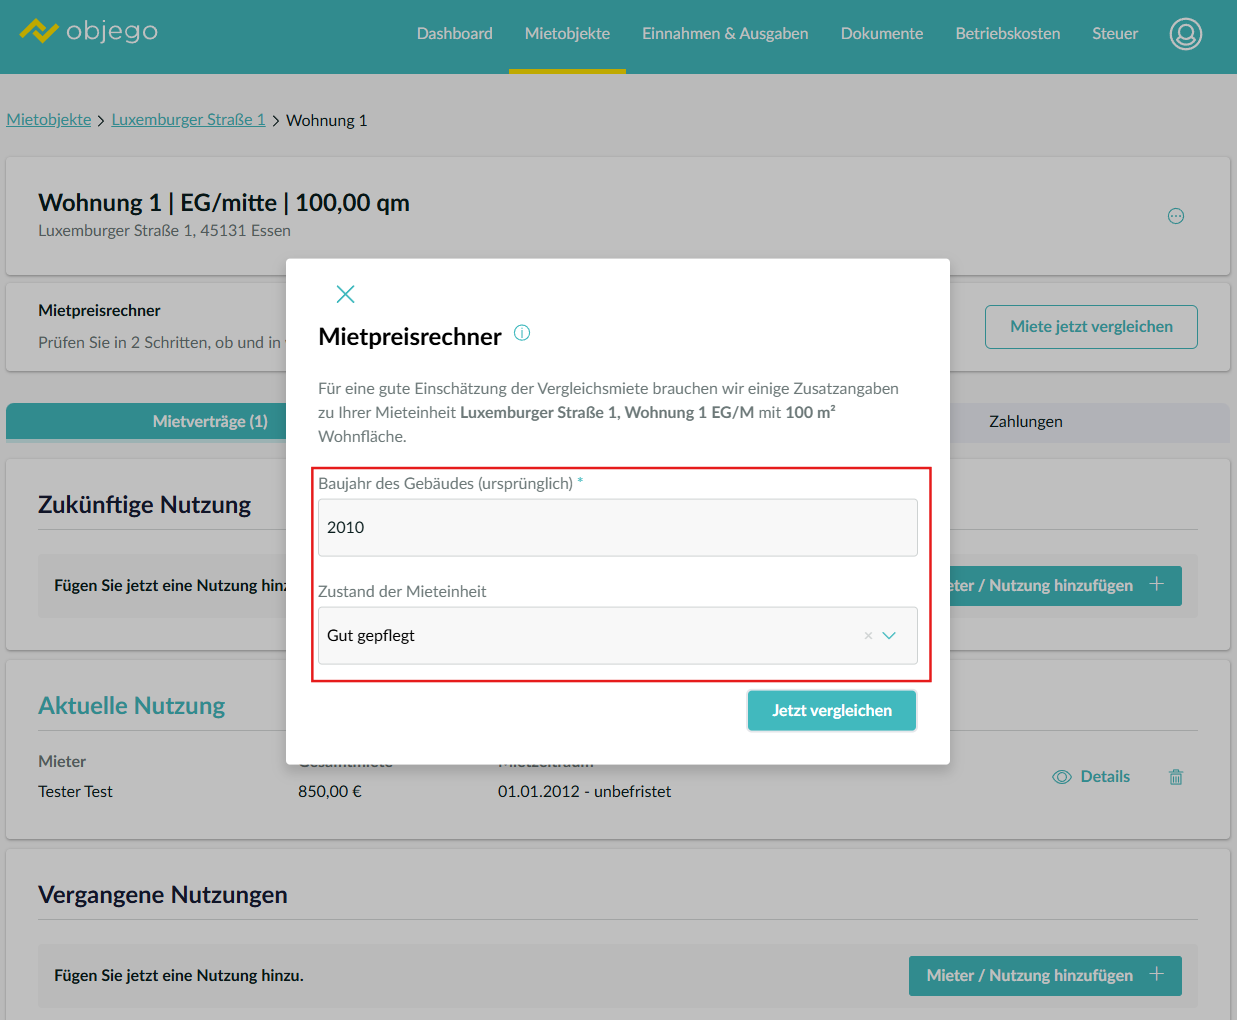Go to Einnahmen & Ausgaben
The width and height of the screenshot is (1237, 1020).
point(725,34)
